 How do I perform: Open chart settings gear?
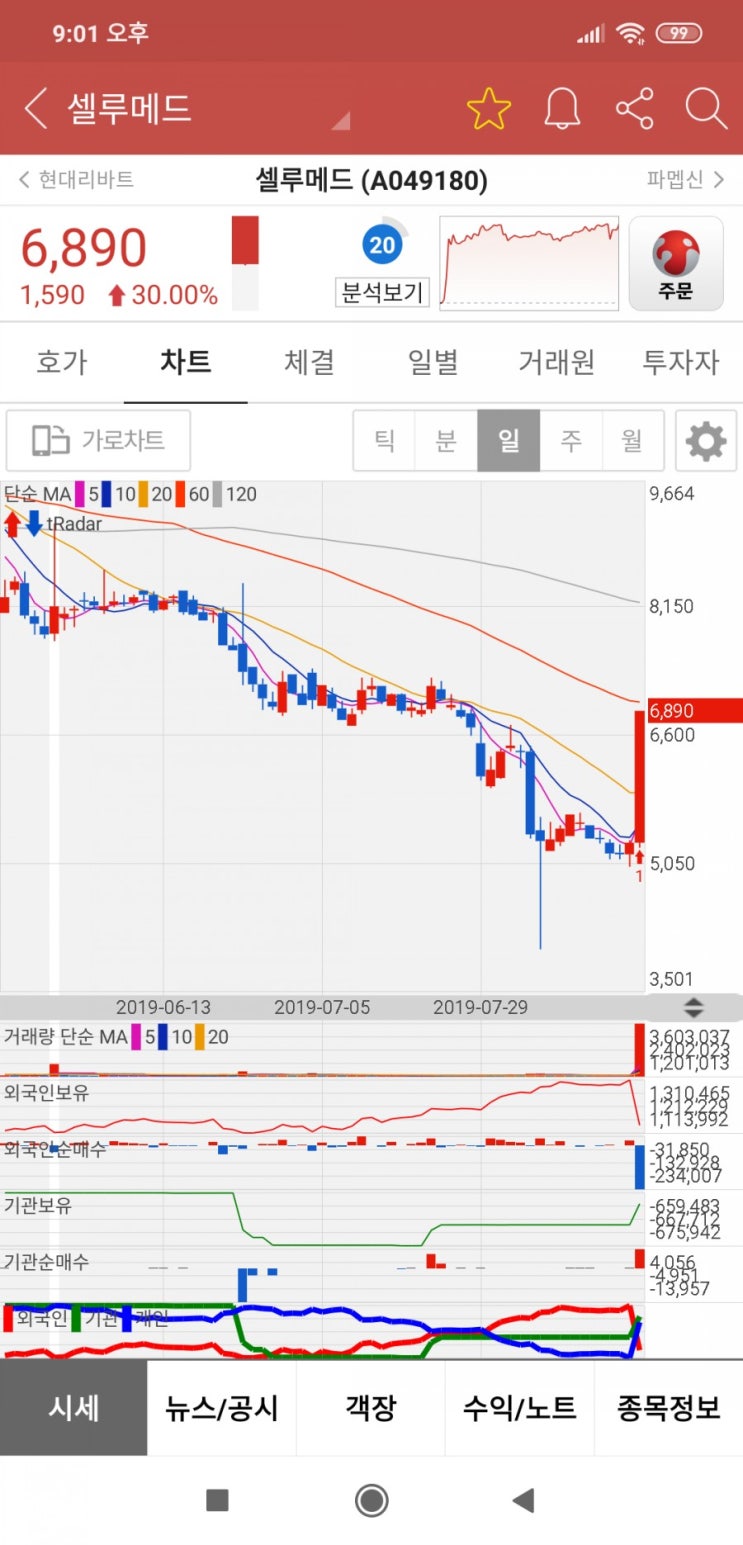tap(706, 440)
